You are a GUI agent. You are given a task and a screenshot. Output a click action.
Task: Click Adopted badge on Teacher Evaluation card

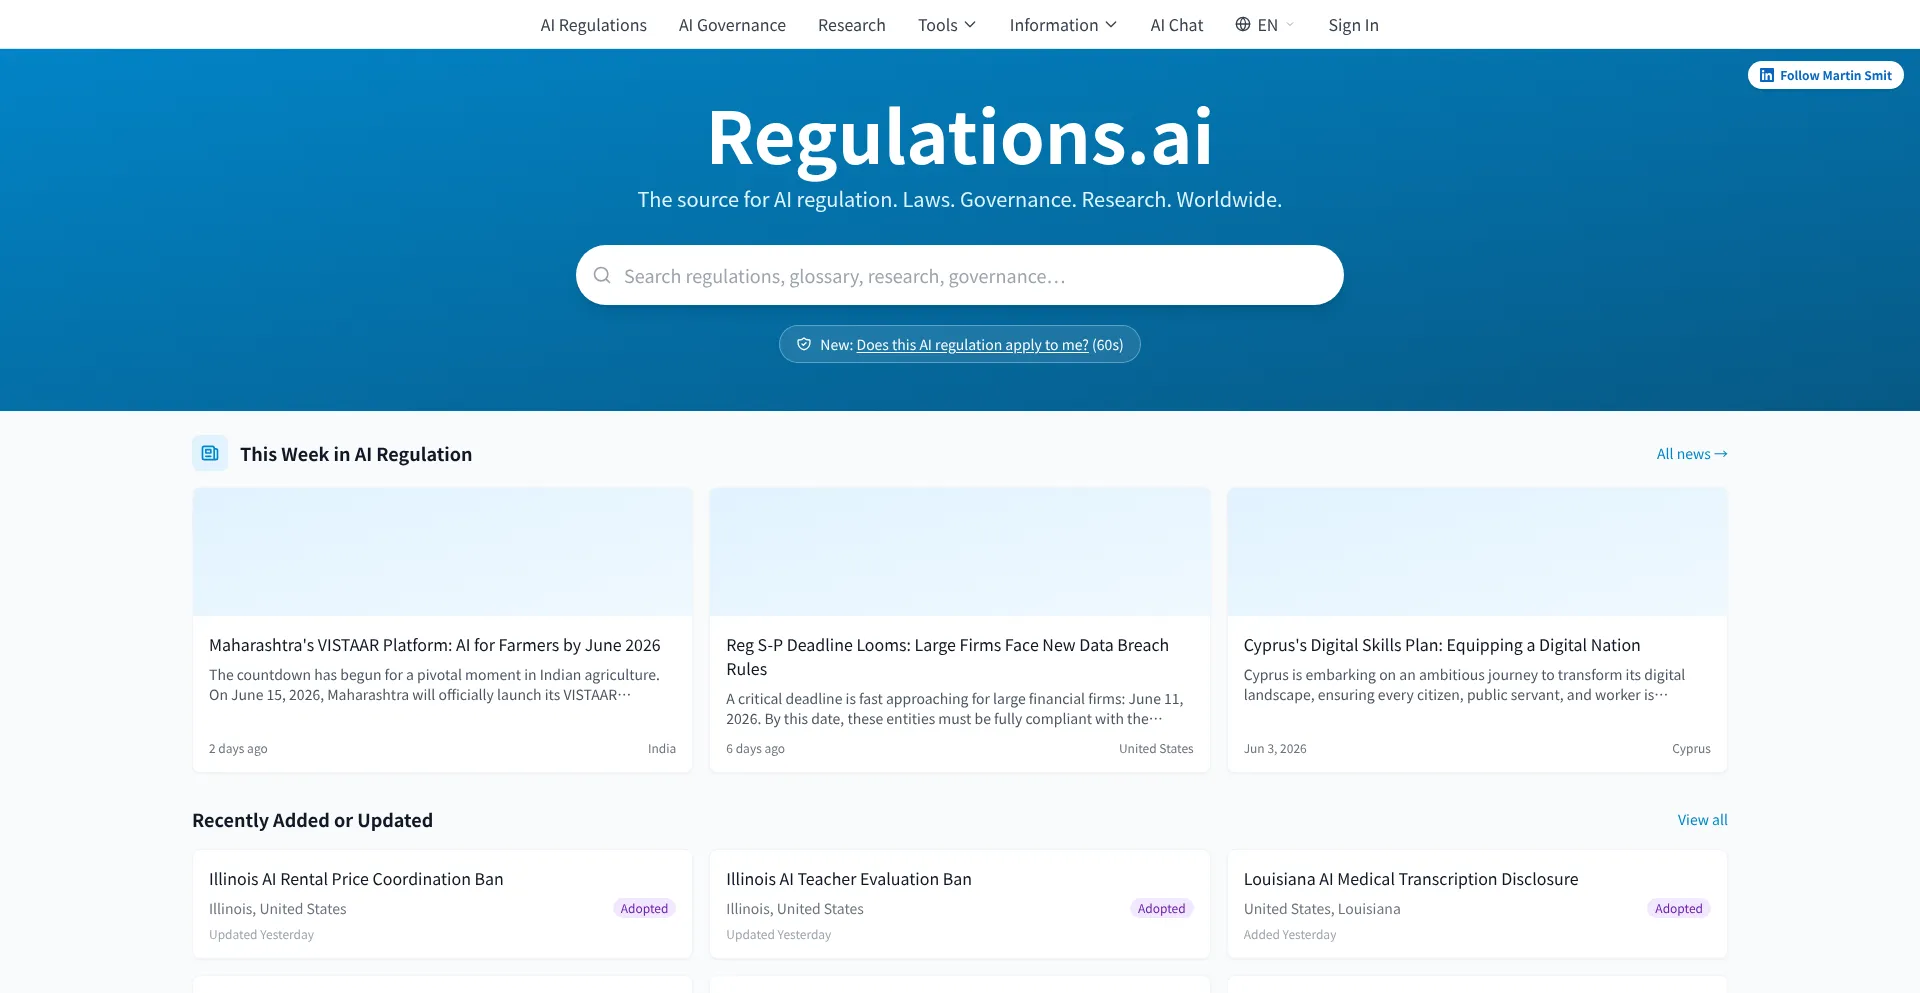click(x=1161, y=908)
